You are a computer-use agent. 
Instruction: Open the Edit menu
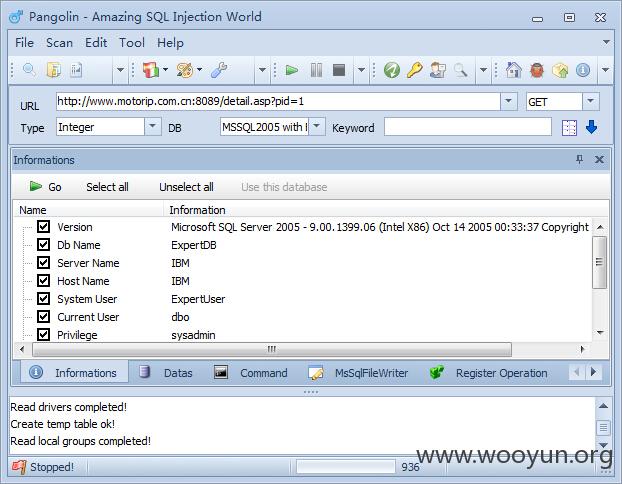point(96,42)
